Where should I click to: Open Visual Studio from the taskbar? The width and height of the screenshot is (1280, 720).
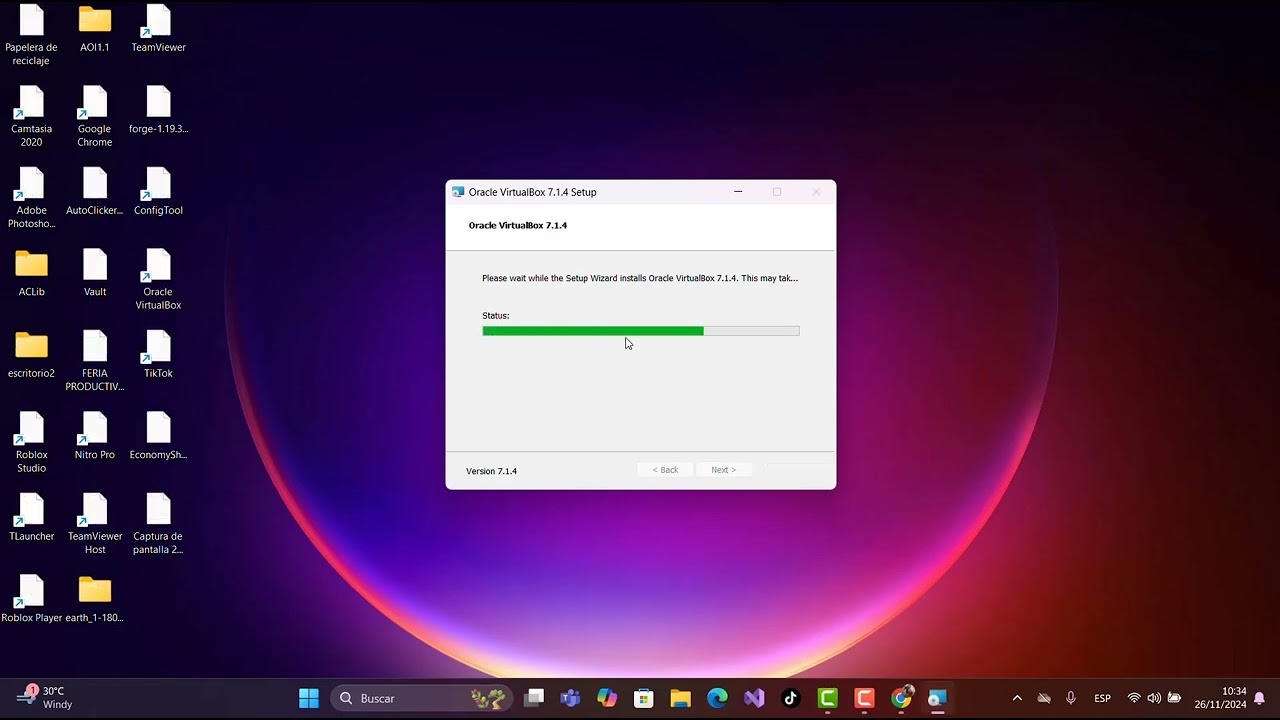[x=754, y=698]
